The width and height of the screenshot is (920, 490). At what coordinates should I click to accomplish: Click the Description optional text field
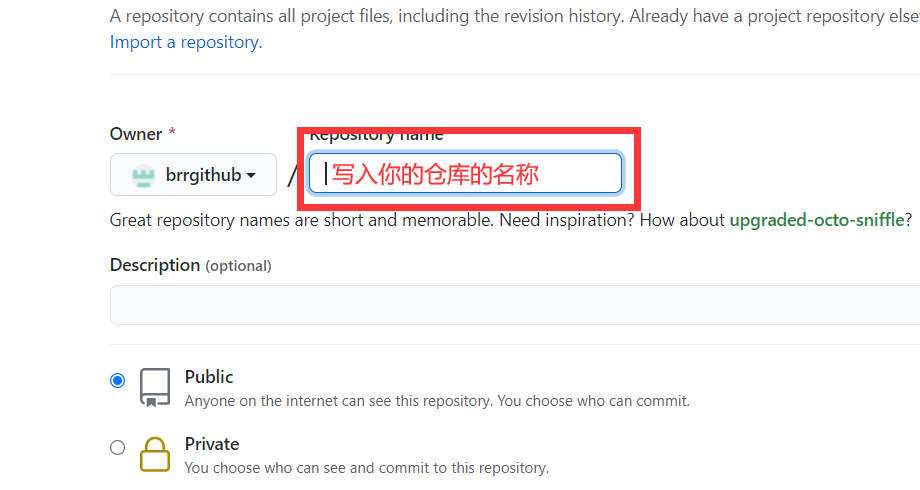pyautogui.click(x=515, y=305)
